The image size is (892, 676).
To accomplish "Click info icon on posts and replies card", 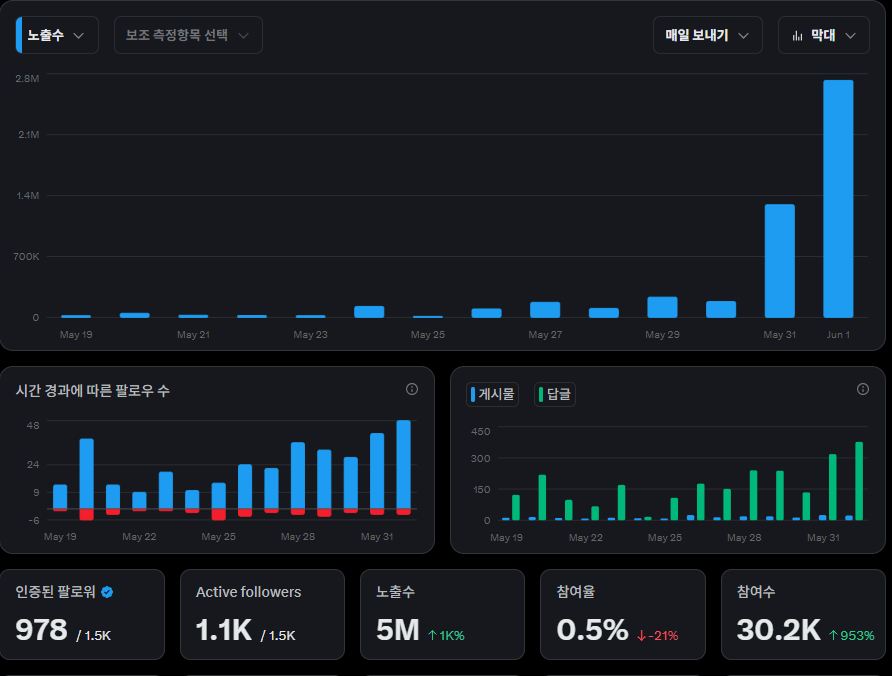I will pos(863,389).
